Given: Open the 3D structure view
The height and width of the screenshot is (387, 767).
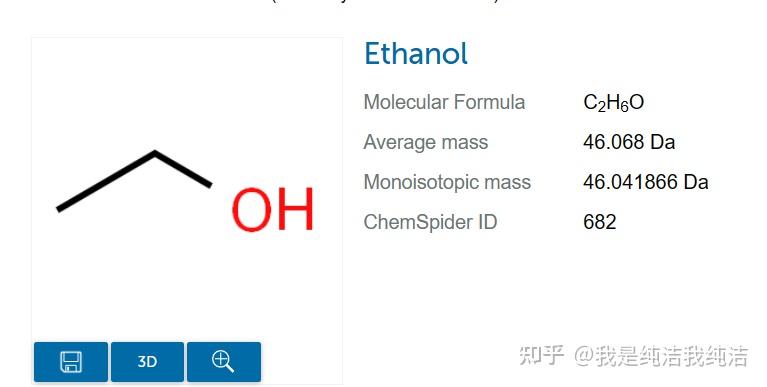Looking at the screenshot, I should pyautogui.click(x=147, y=362).
